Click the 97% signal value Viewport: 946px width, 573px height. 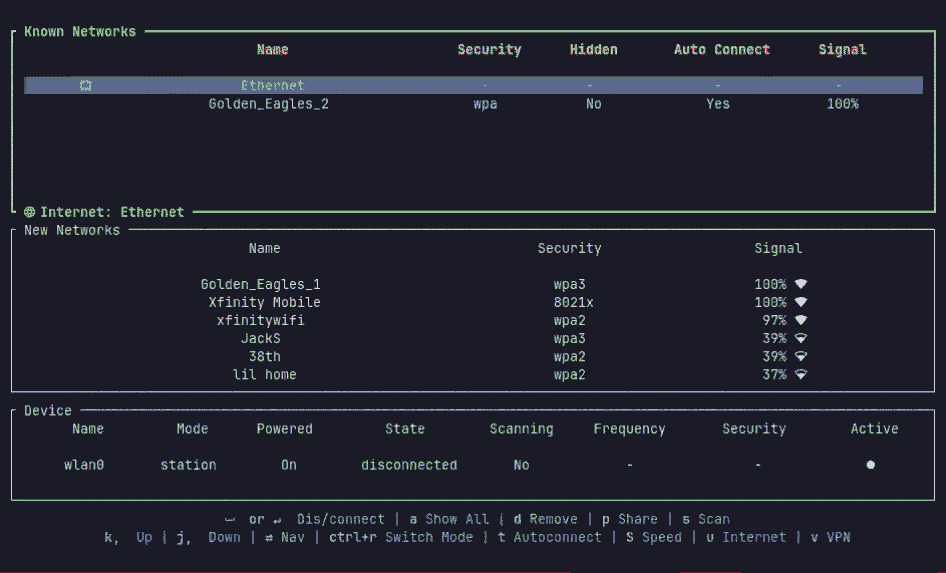[775, 320]
